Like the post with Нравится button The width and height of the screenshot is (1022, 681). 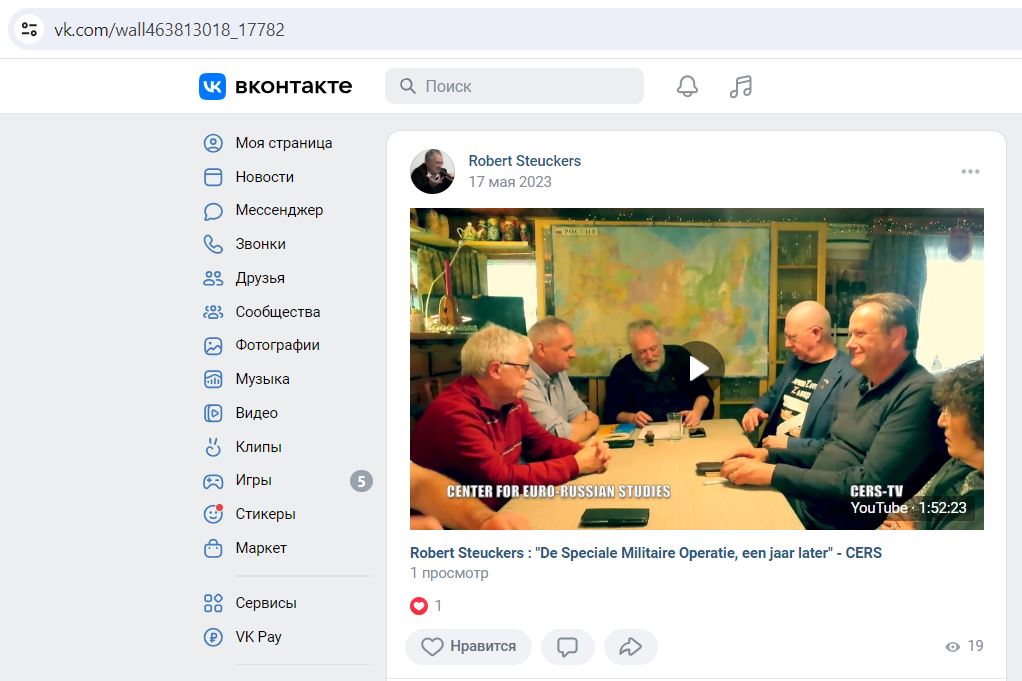[x=469, y=646]
